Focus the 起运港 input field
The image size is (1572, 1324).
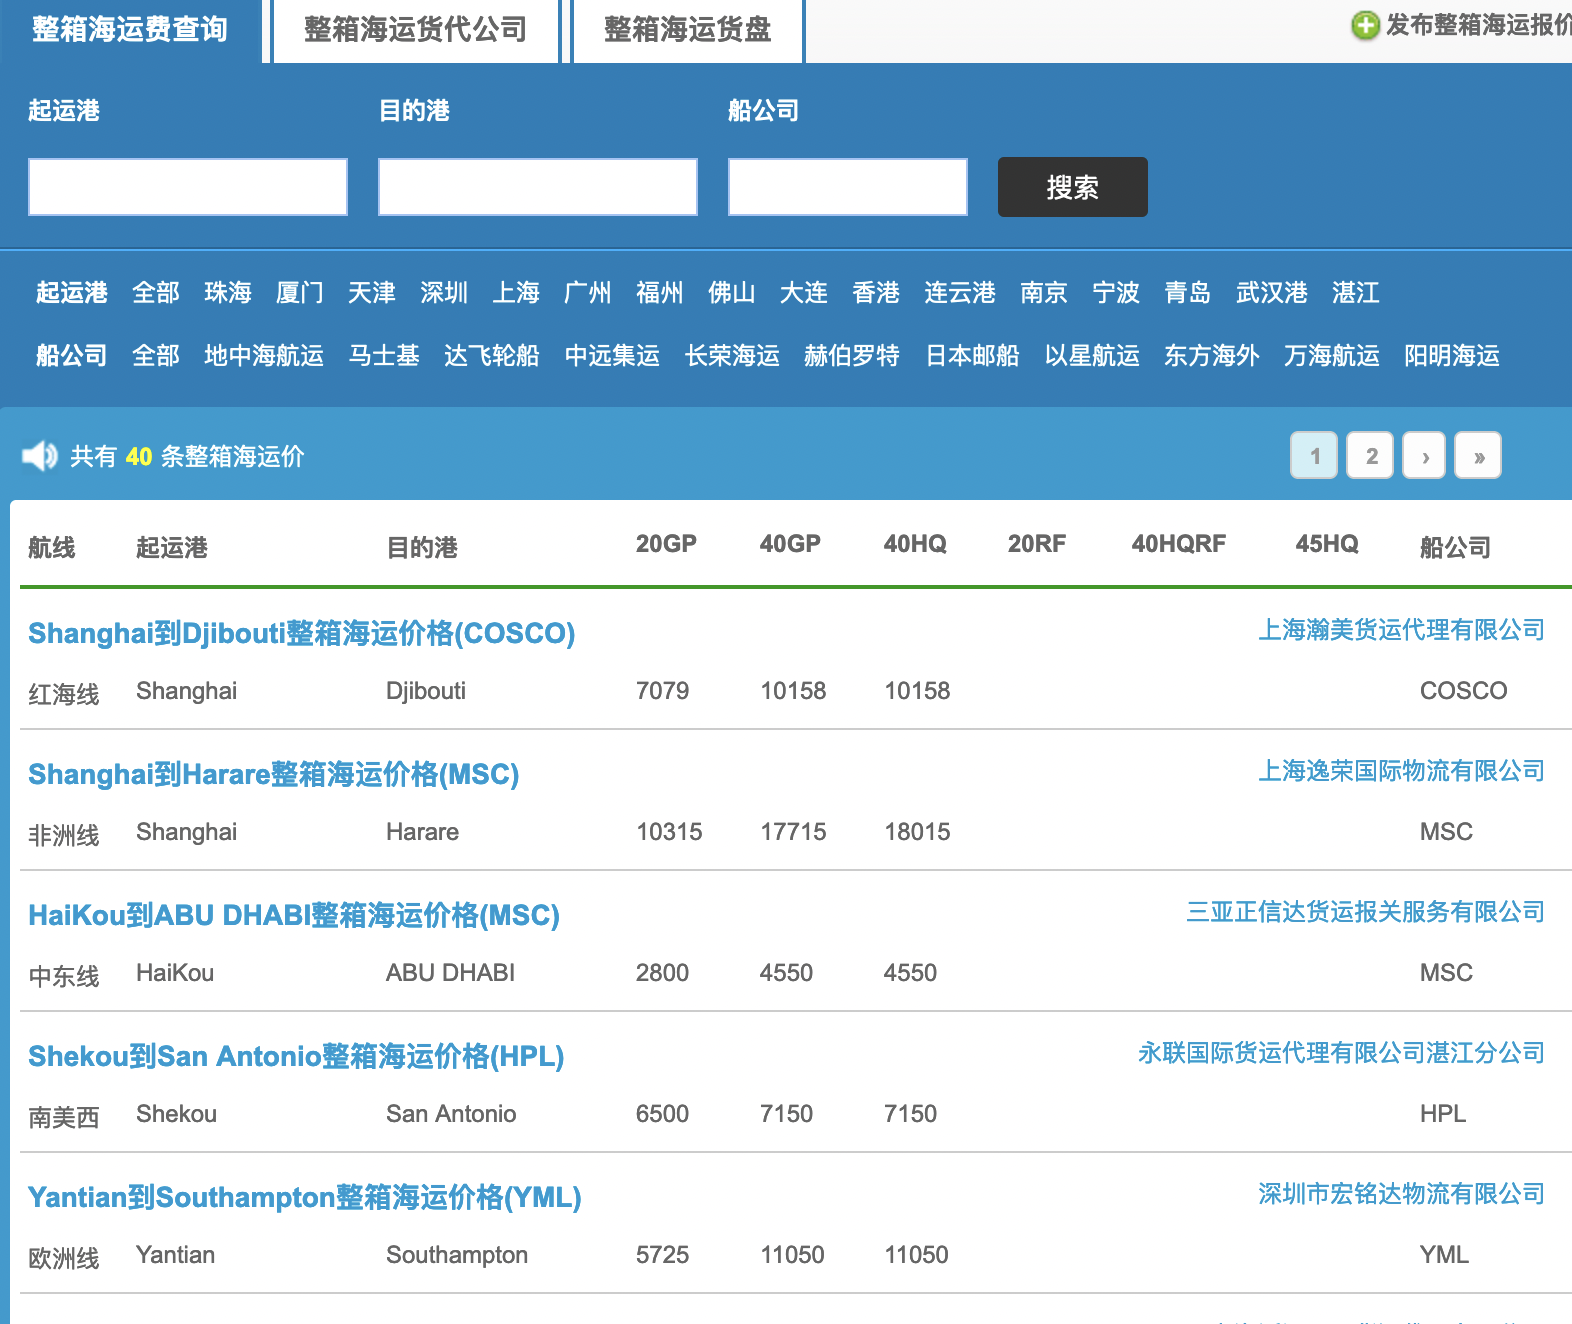(188, 187)
